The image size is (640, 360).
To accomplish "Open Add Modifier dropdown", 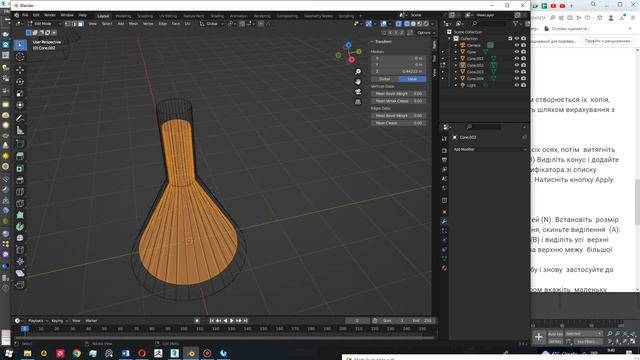I will (x=490, y=149).
